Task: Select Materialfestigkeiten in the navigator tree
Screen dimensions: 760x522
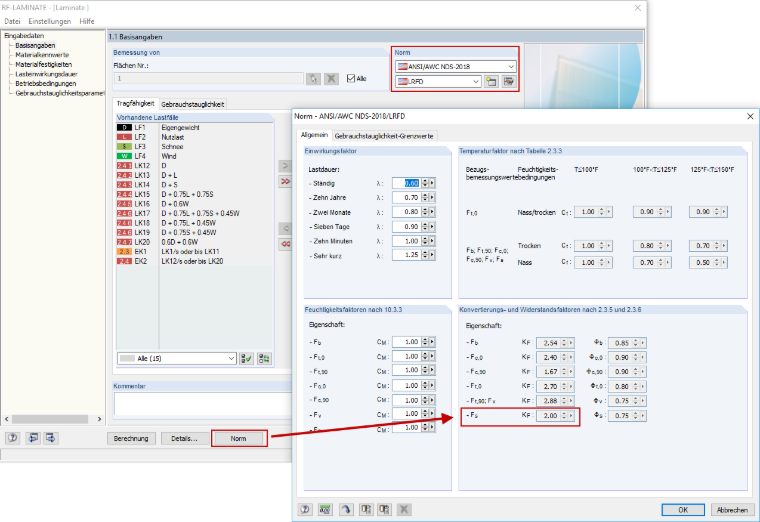Action: point(44,64)
